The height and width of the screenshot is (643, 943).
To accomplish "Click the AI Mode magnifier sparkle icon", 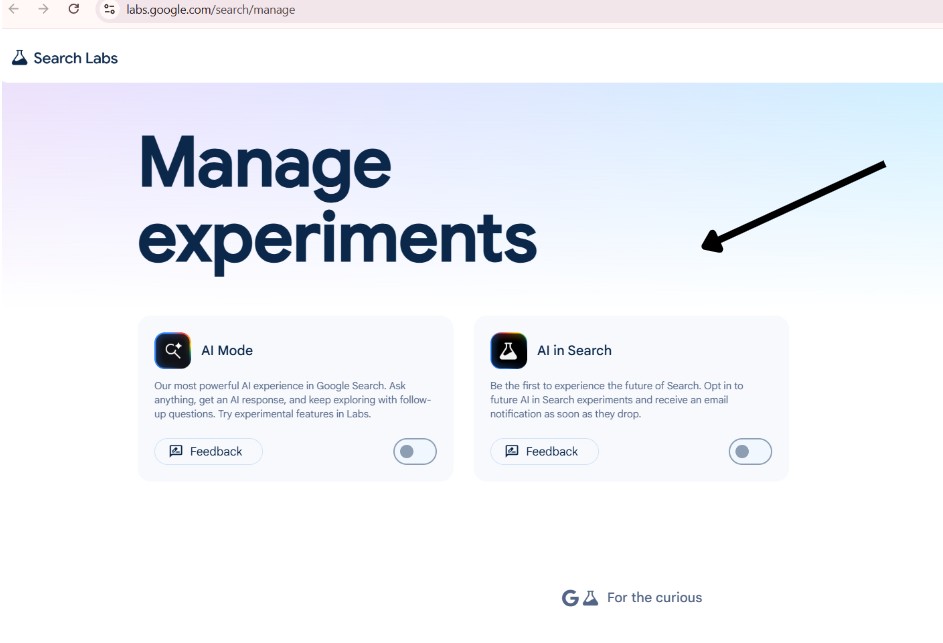I will pos(173,350).
